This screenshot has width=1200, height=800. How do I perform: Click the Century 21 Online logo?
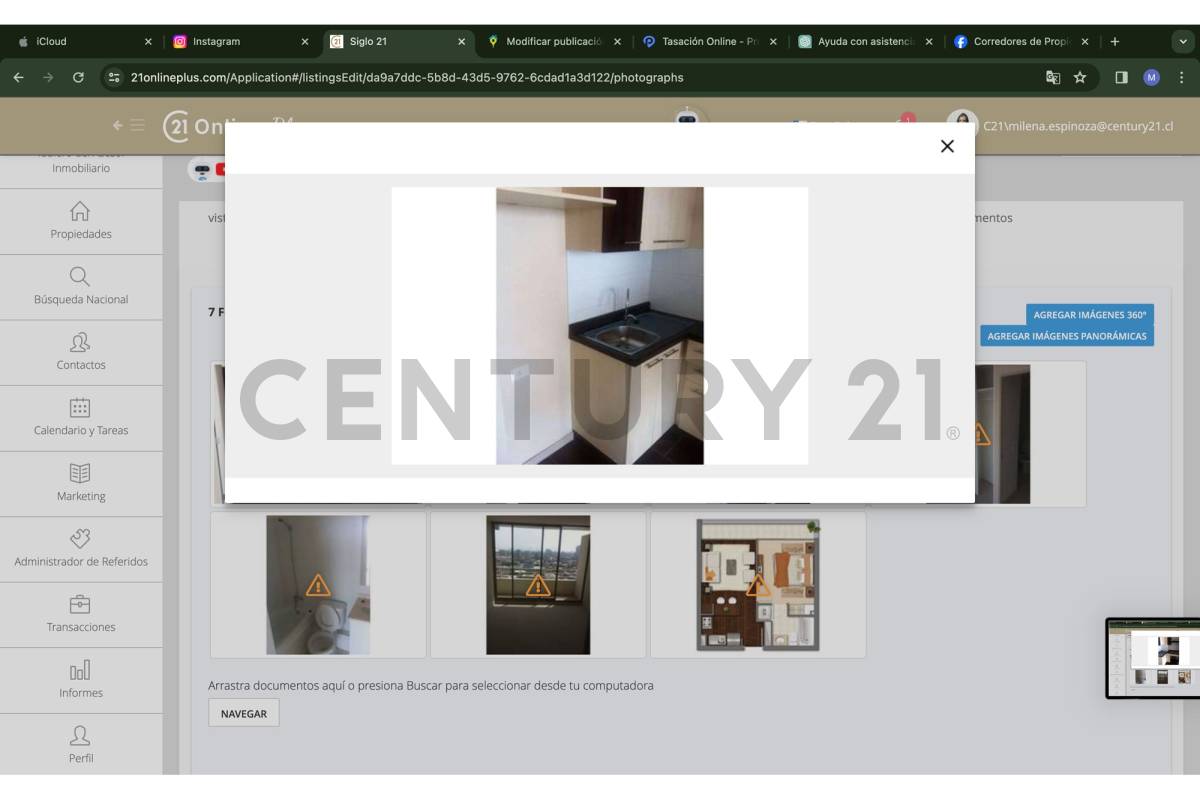pos(228,126)
